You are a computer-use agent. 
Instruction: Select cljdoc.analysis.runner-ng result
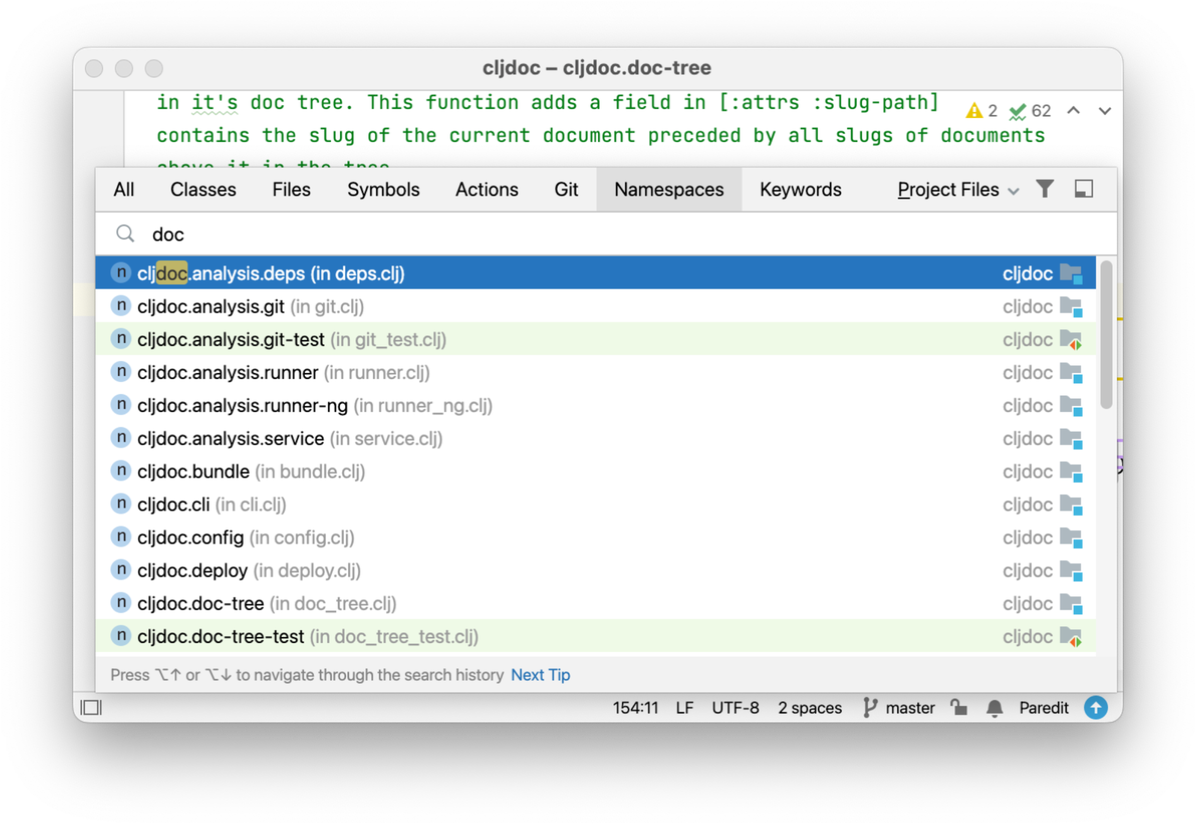[x=596, y=405]
